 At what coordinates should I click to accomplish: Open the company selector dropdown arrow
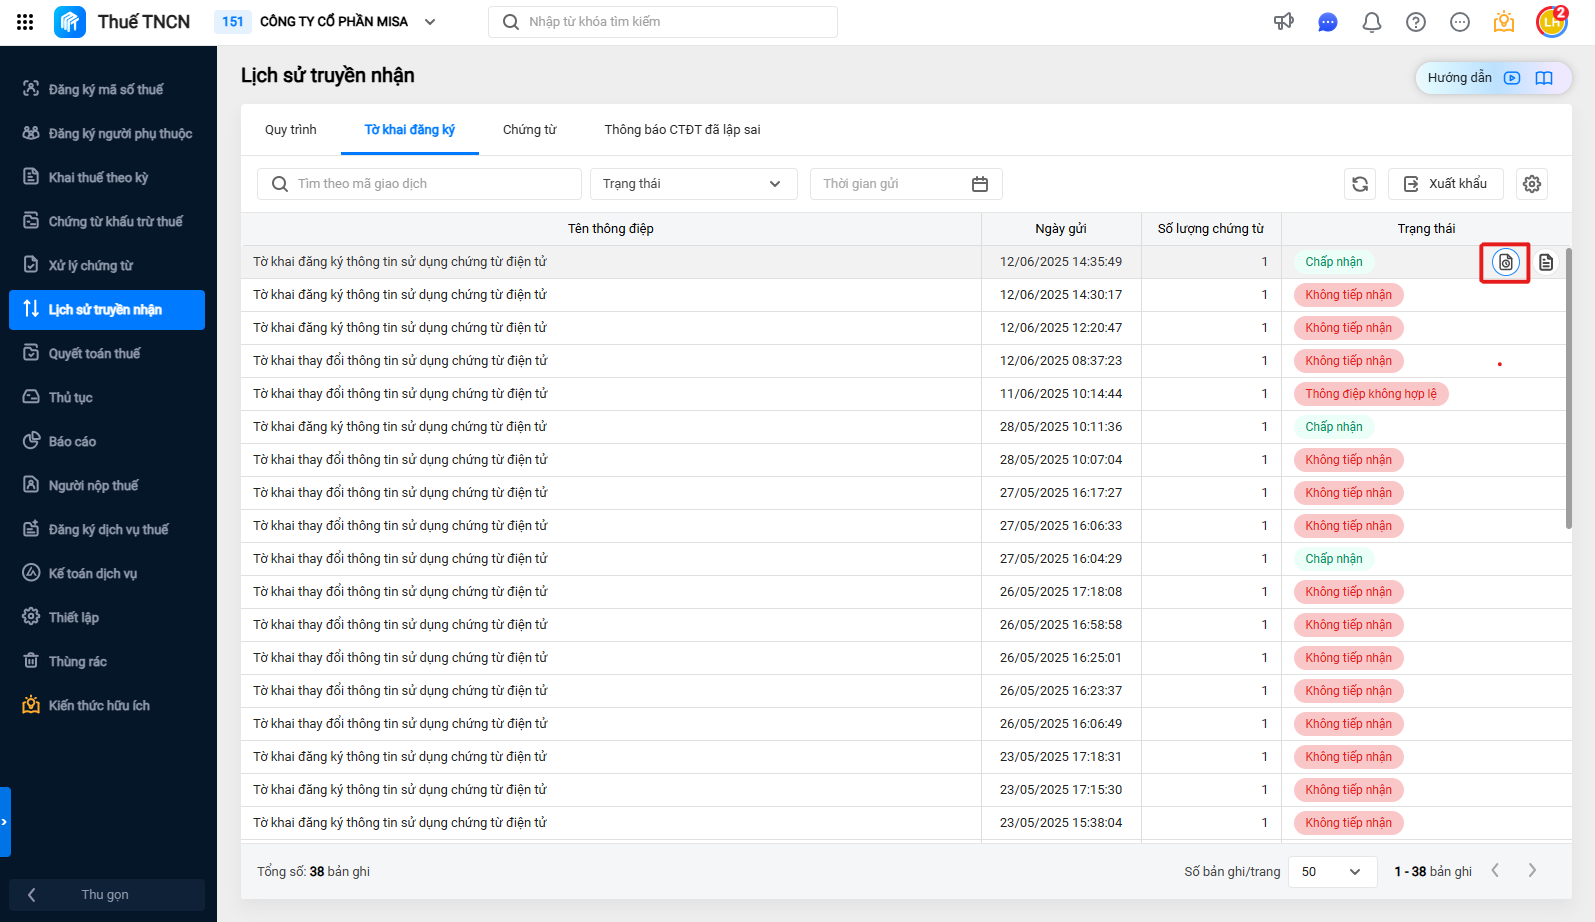430,22
